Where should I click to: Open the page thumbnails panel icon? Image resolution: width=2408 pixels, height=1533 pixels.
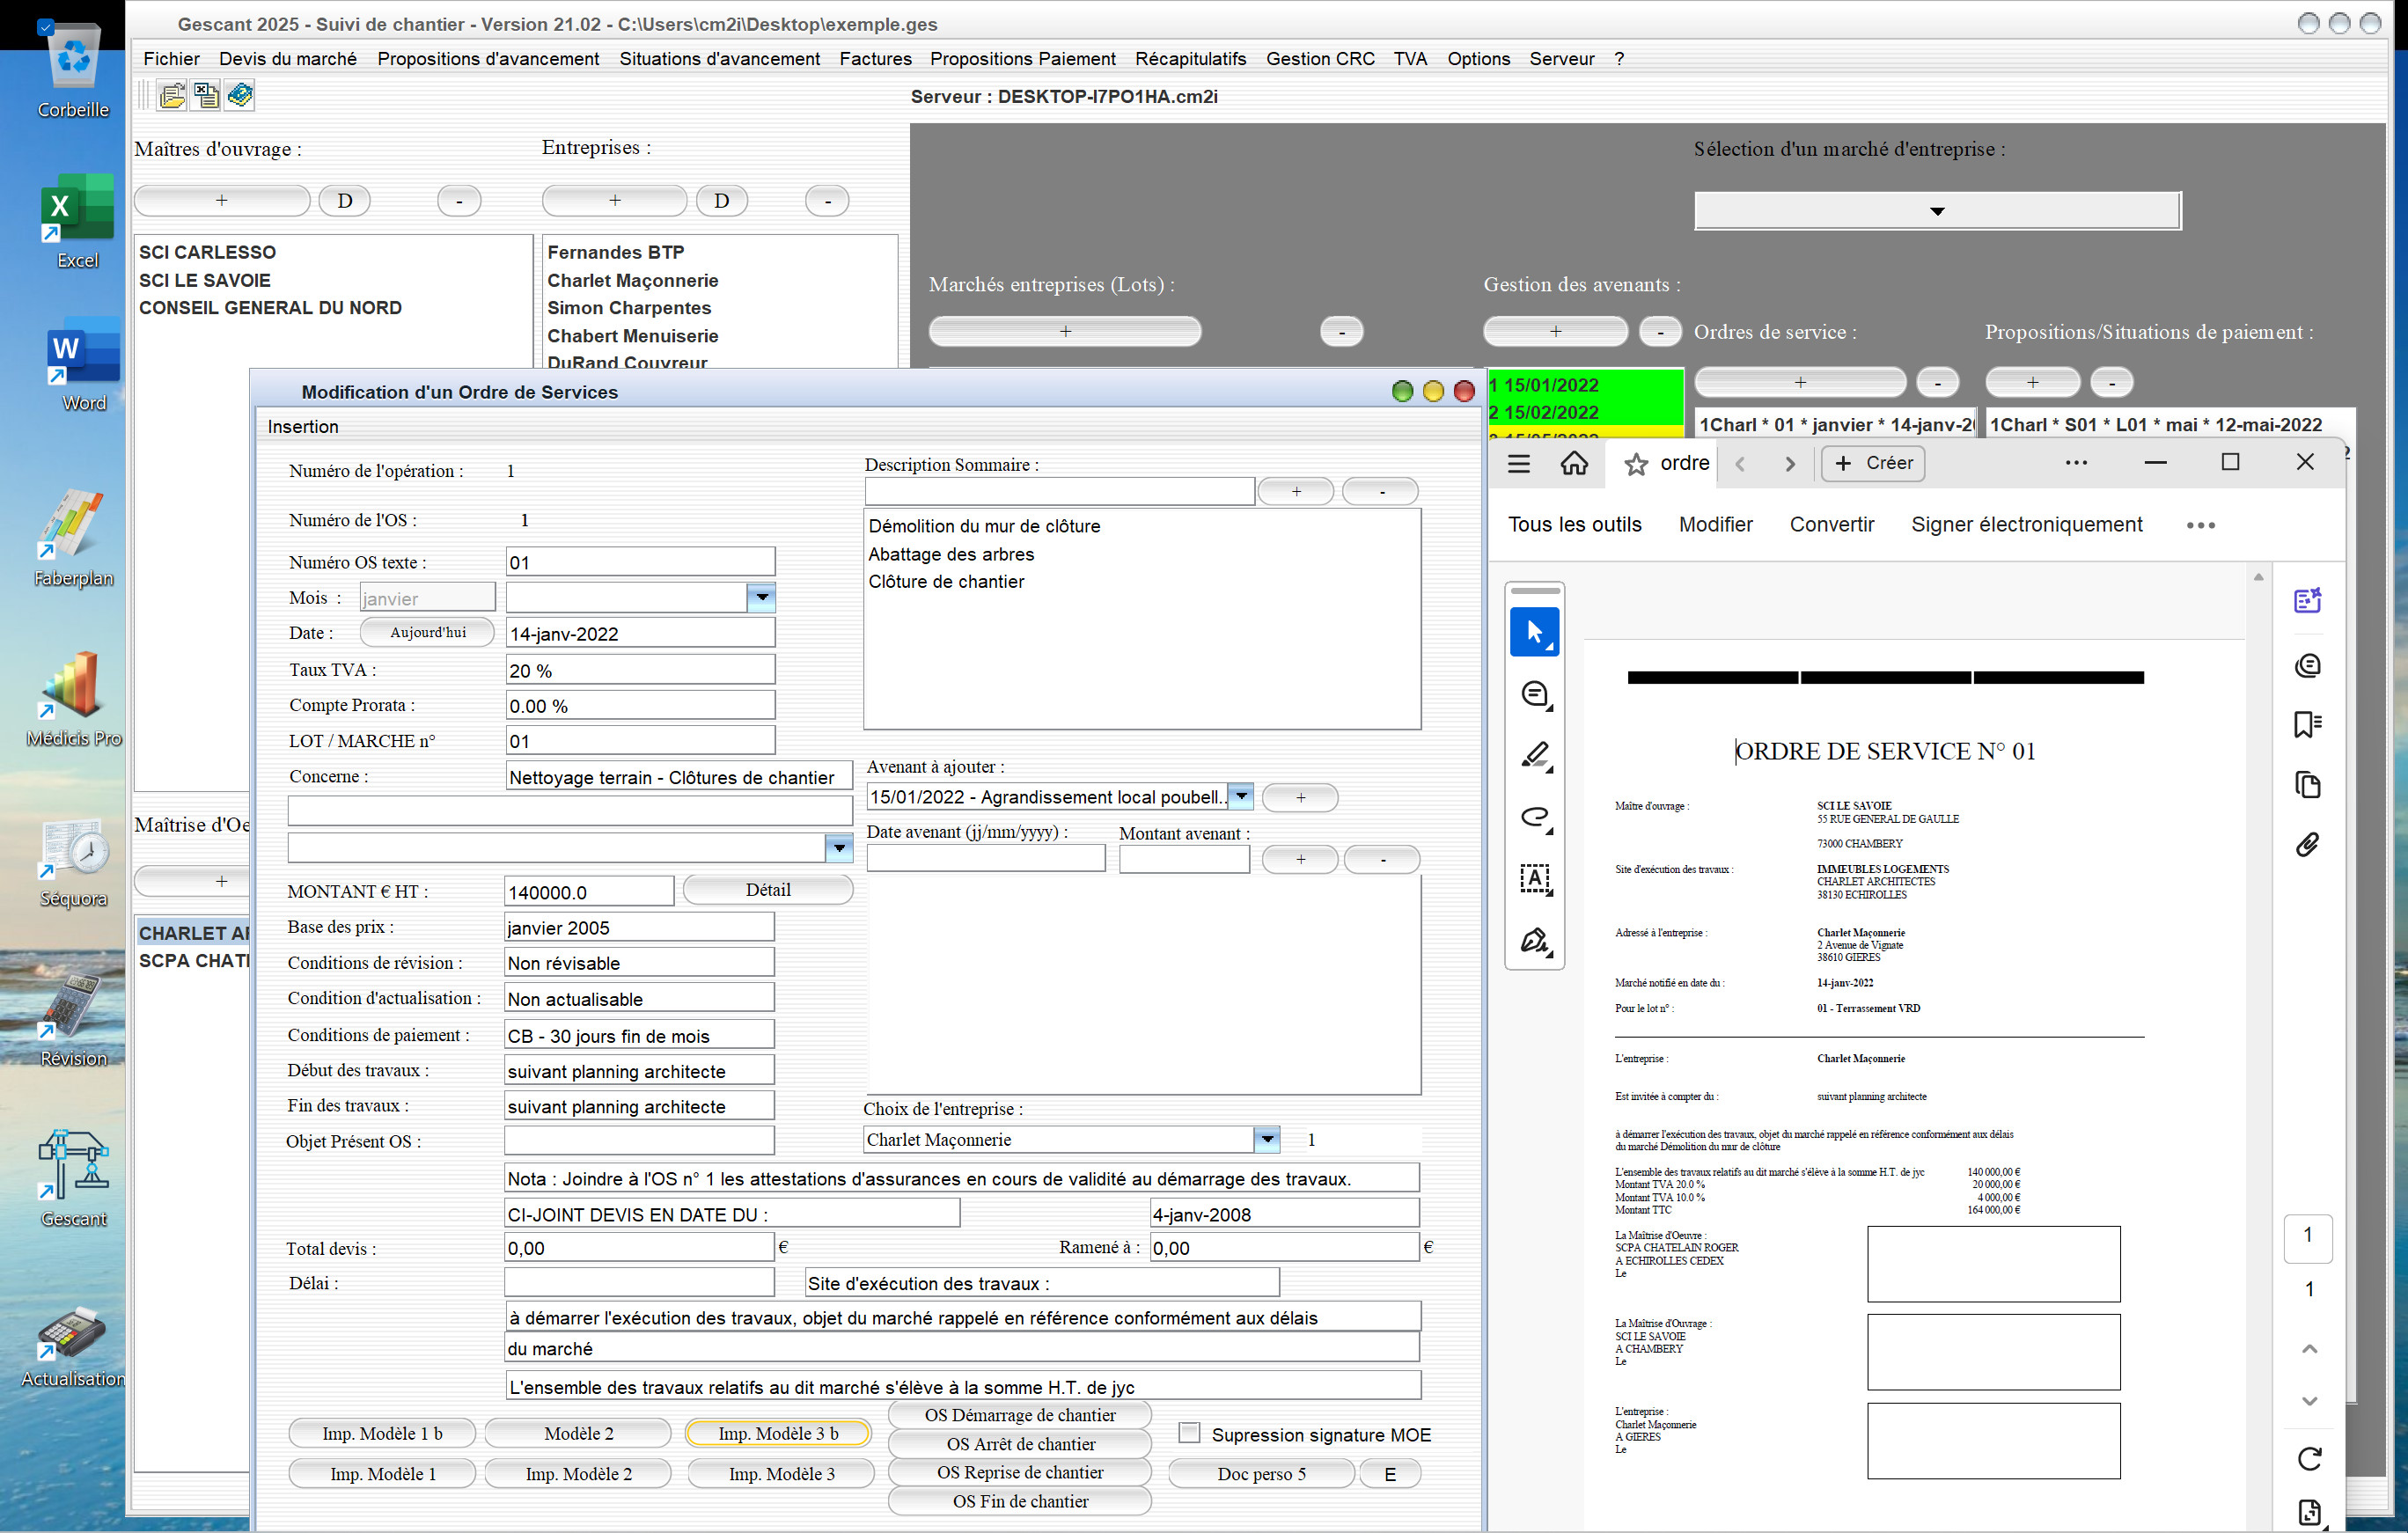2308,785
